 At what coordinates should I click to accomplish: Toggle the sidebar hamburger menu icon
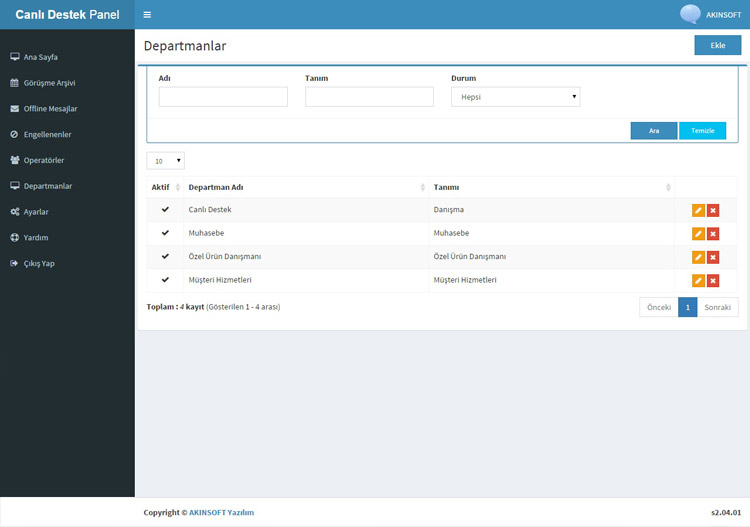tap(147, 15)
